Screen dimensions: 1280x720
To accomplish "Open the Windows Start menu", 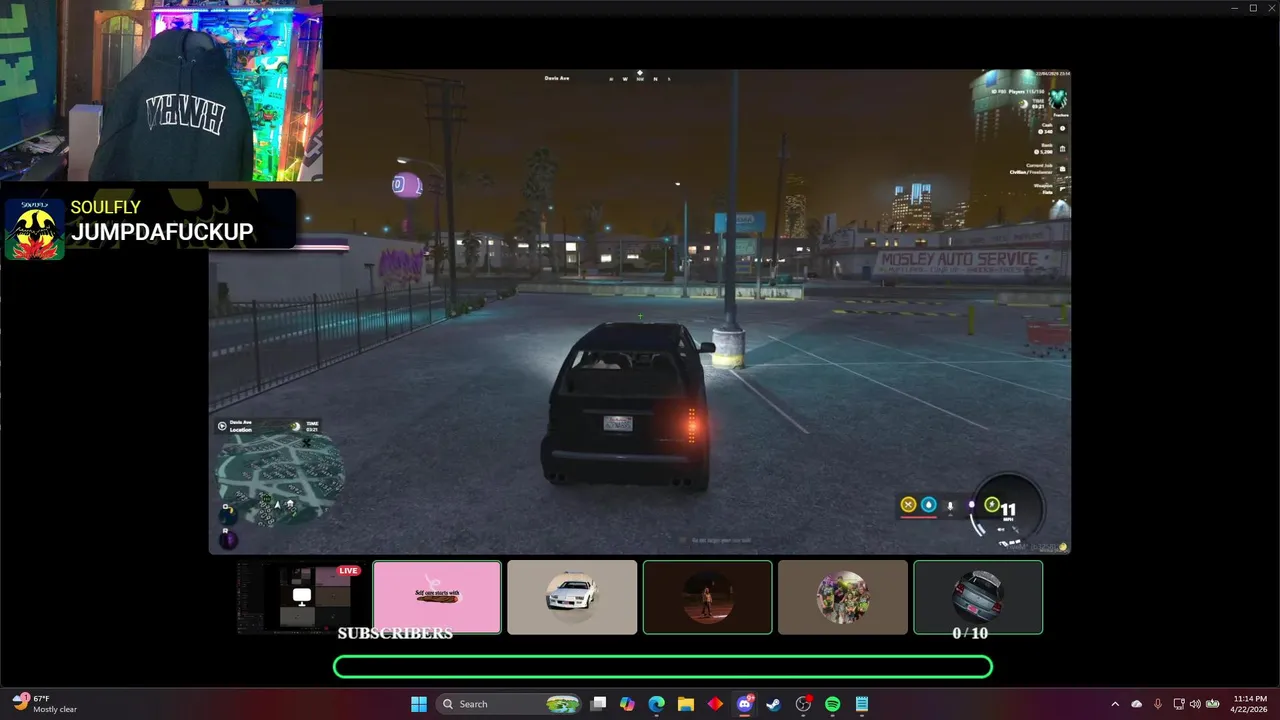I will click(419, 704).
